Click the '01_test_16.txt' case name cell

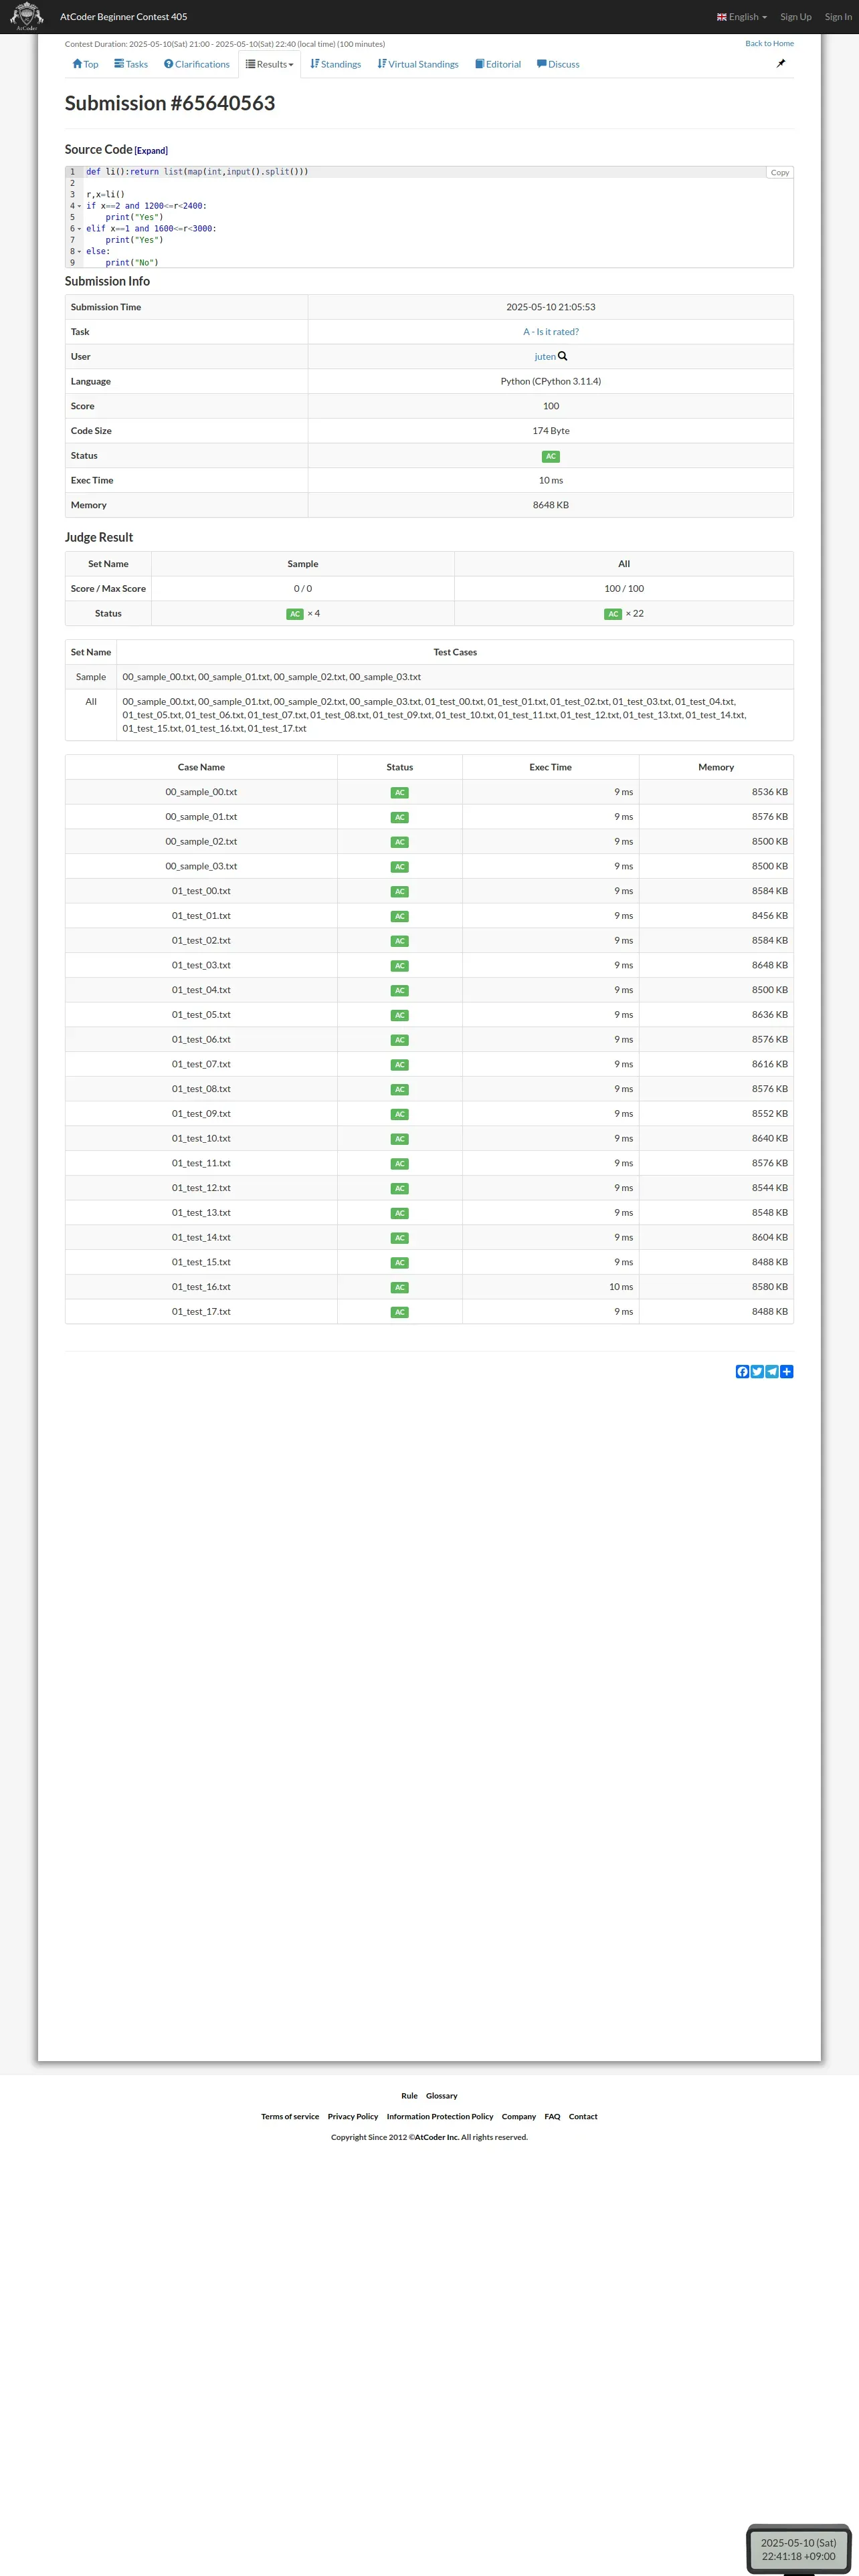[201, 1287]
